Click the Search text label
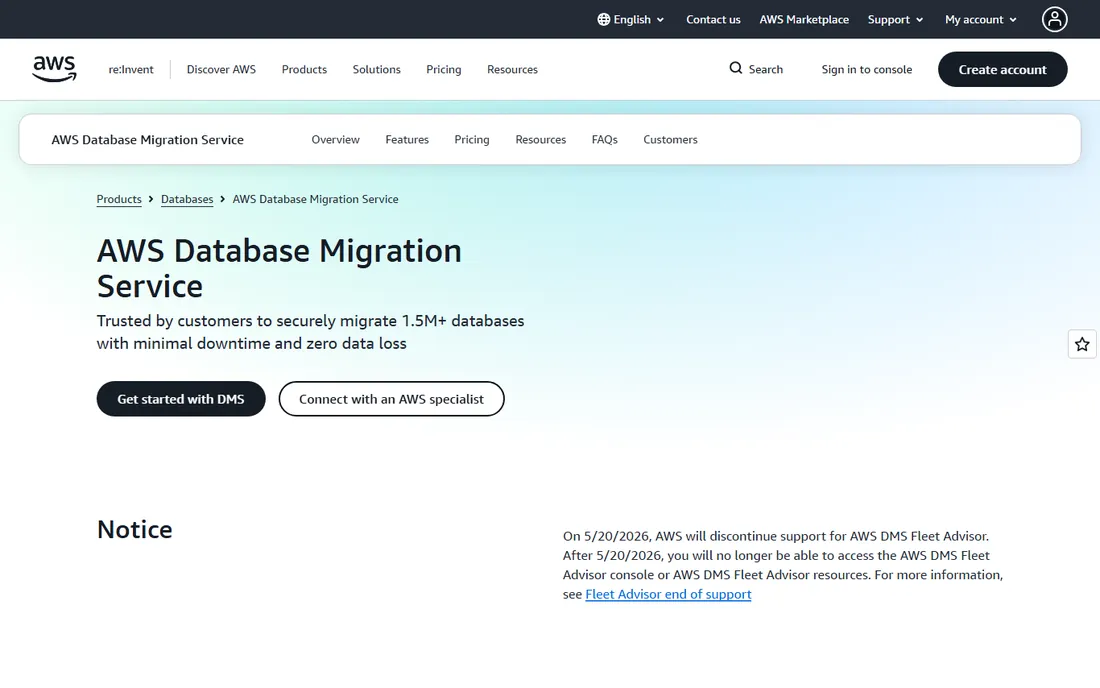Image resolution: width=1100 pixels, height=688 pixels. tap(765, 69)
